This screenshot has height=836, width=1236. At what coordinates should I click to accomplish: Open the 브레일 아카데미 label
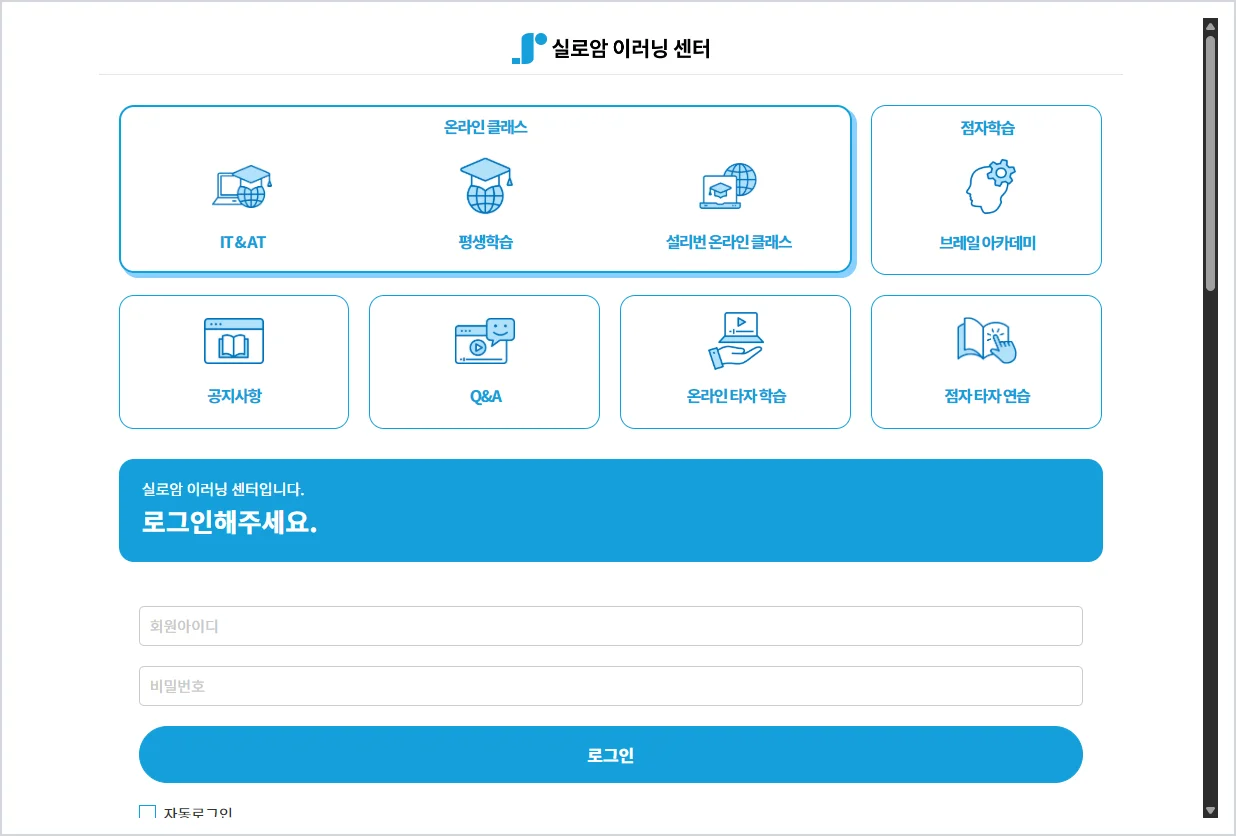(x=987, y=243)
